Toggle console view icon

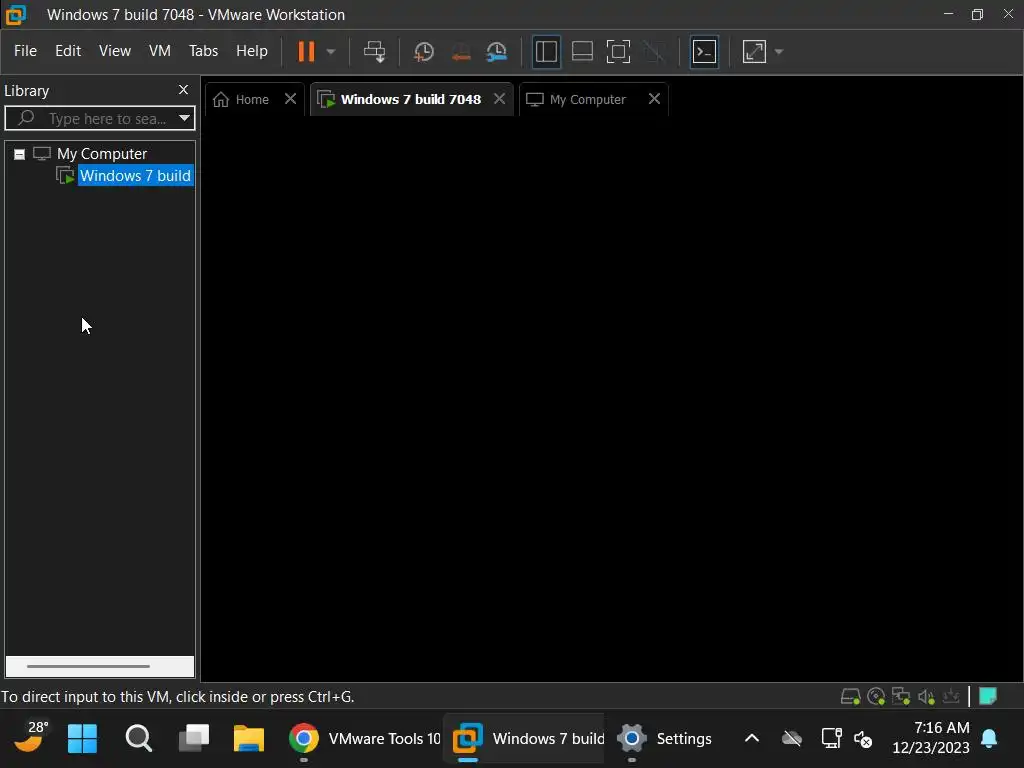[x=704, y=52]
